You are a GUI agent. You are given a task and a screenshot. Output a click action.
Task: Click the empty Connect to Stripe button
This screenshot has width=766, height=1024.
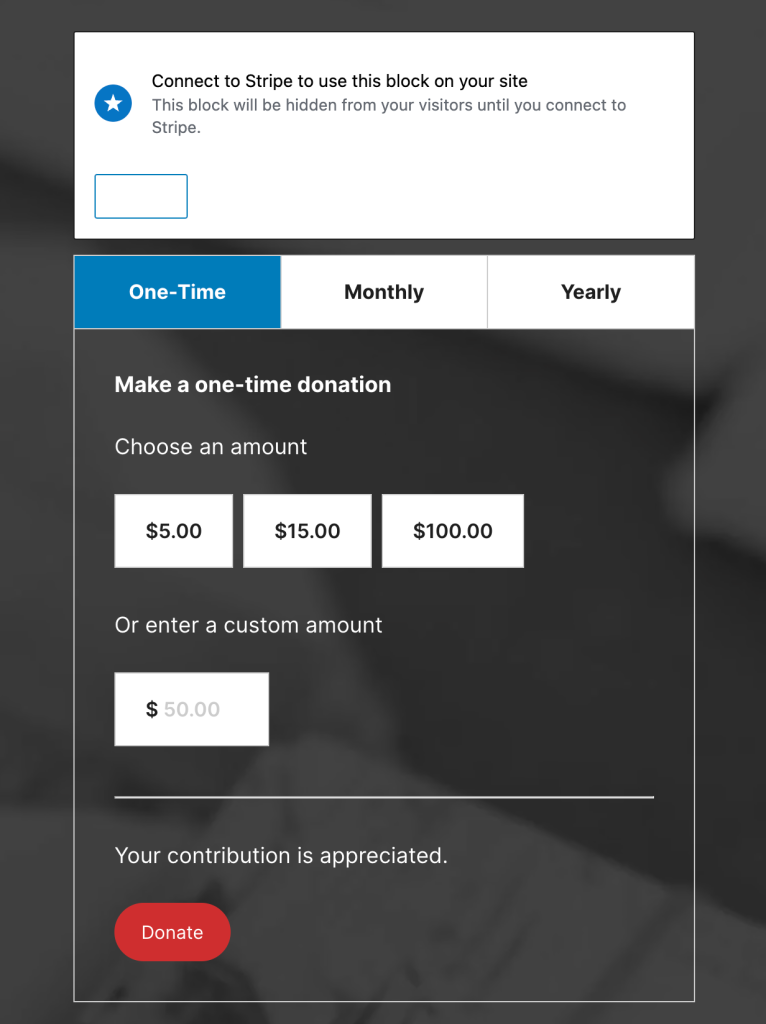click(140, 196)
